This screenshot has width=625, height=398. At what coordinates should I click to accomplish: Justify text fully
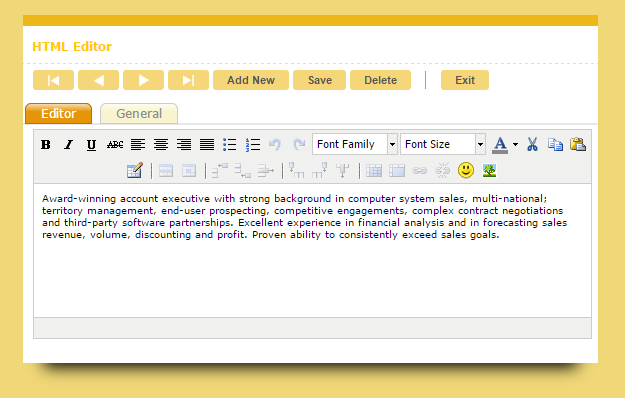coord(207,144)
